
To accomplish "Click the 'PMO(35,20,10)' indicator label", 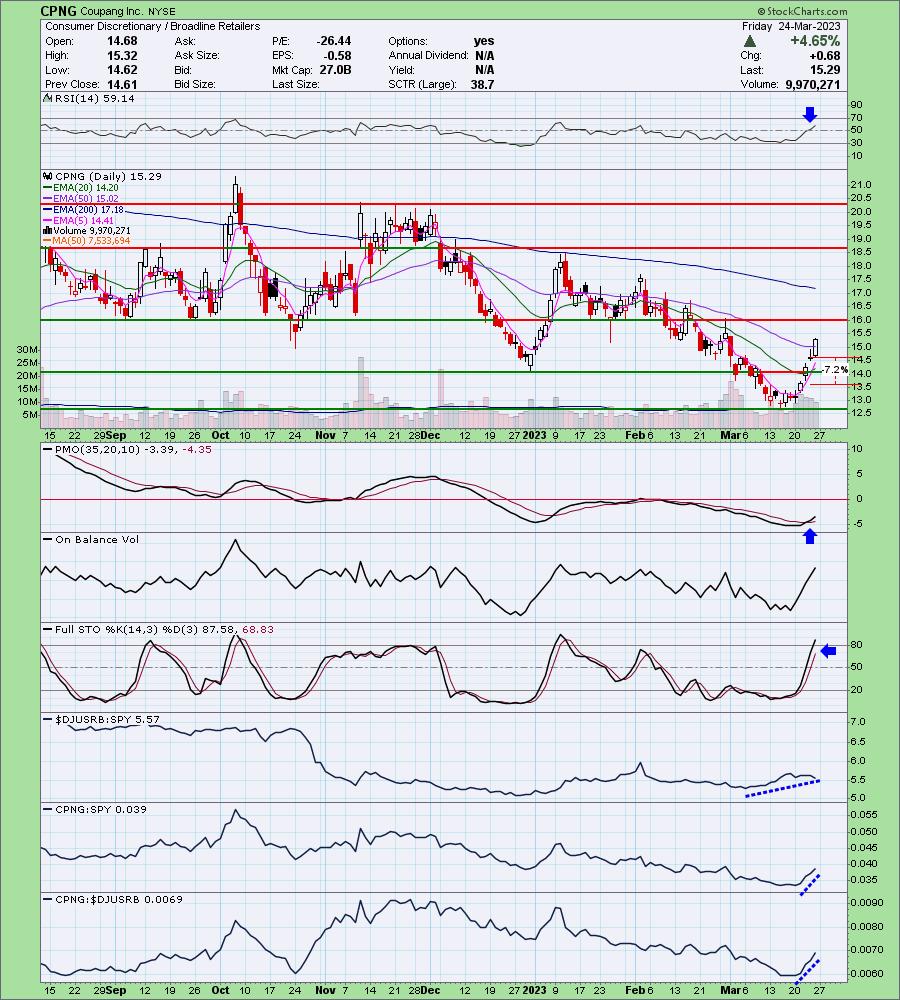I will (98, 449).
